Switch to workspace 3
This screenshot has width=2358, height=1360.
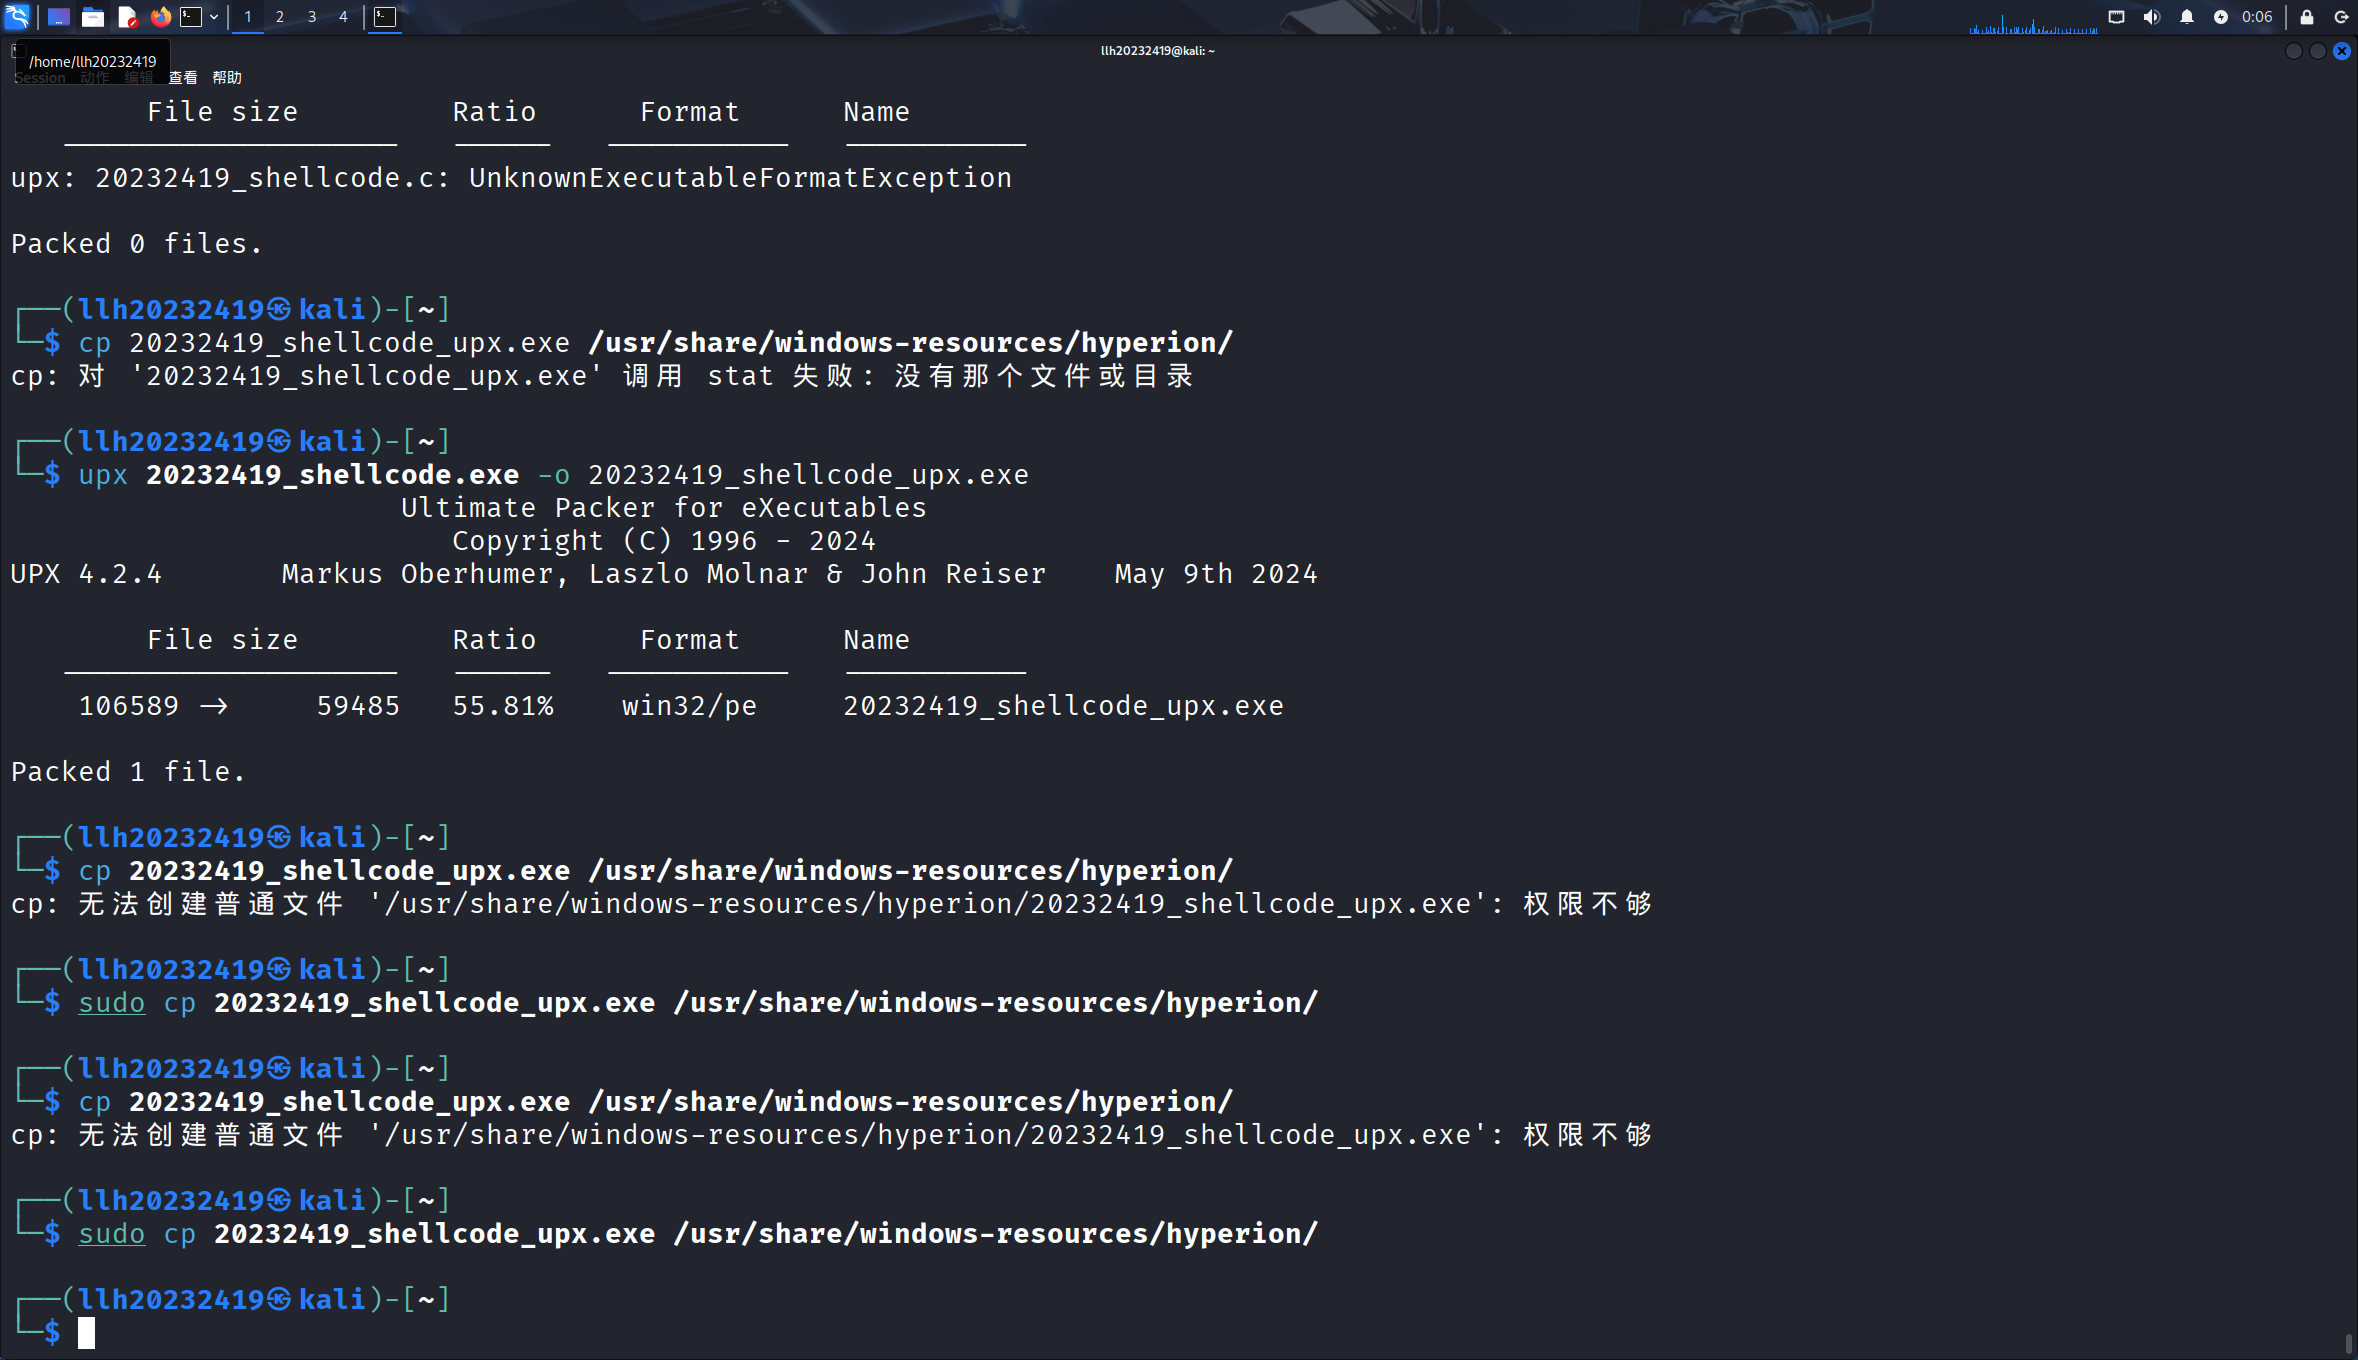pos(312,17)
